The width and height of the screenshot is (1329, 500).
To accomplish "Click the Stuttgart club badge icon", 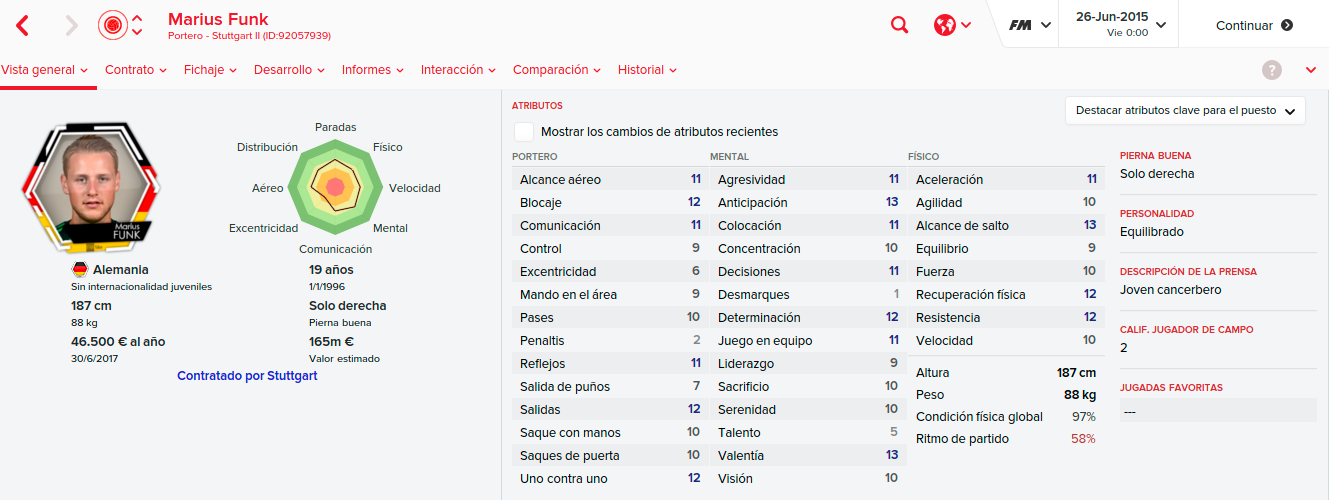I will tap(113, 25).
